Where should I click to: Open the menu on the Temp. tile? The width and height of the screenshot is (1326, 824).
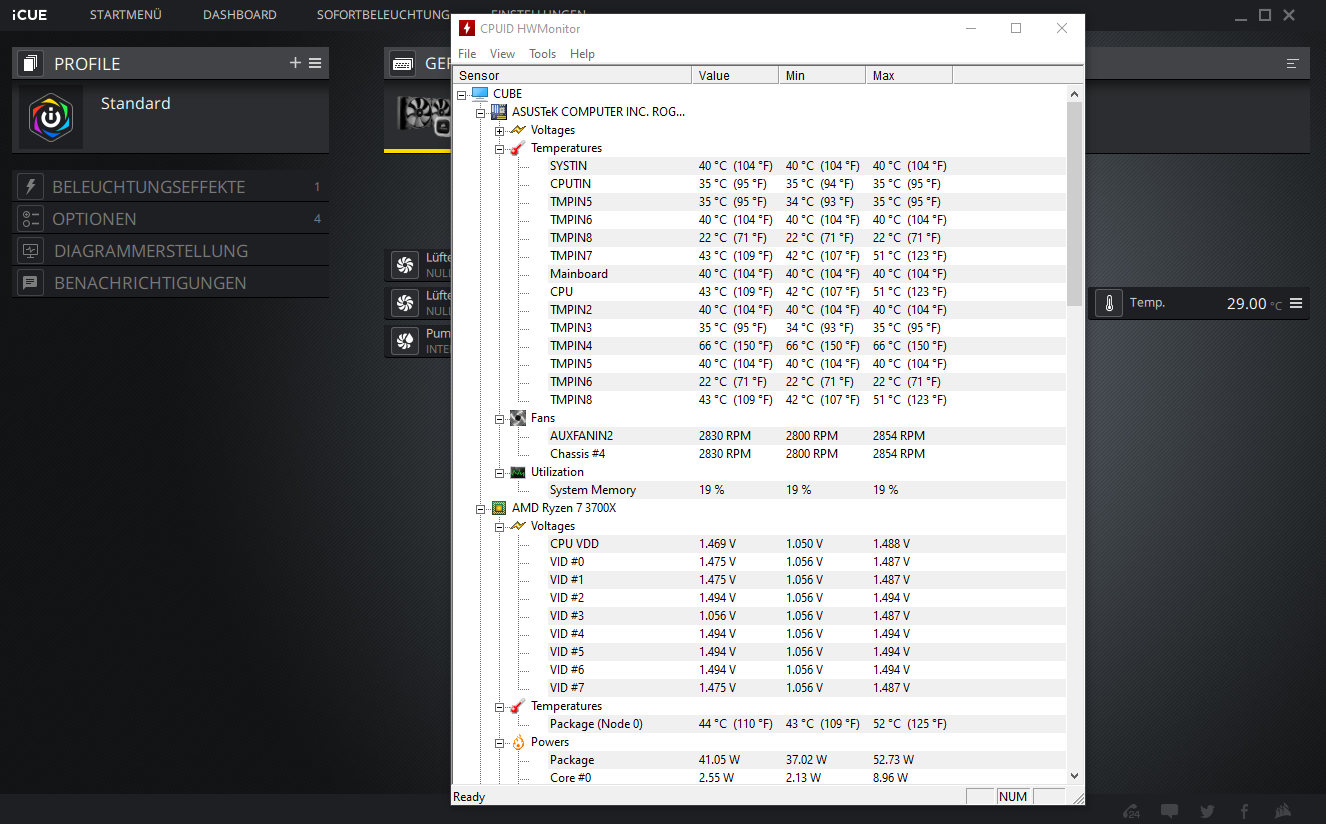pyautogui.click(x=1296, y=303)
